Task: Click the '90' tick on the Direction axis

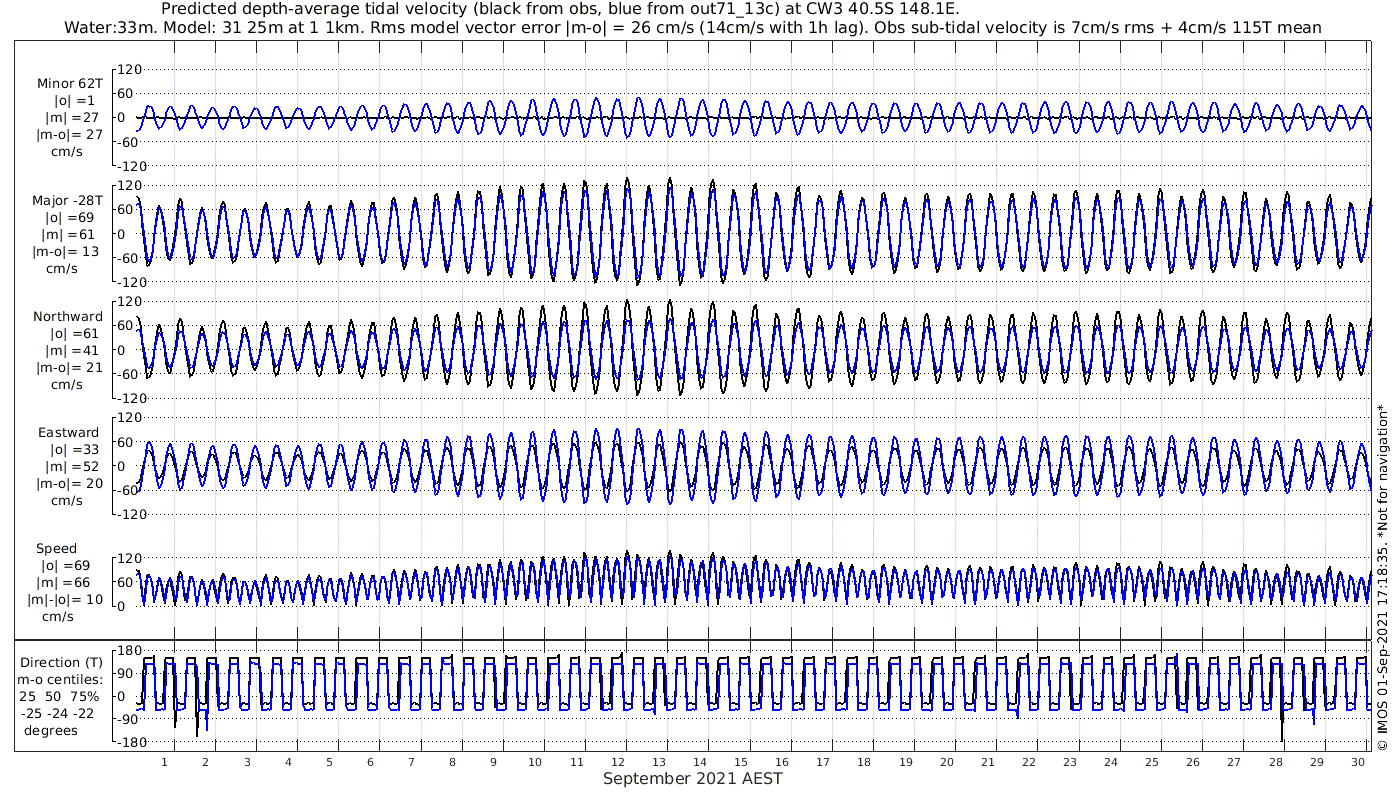Action: tap(128, 674)
